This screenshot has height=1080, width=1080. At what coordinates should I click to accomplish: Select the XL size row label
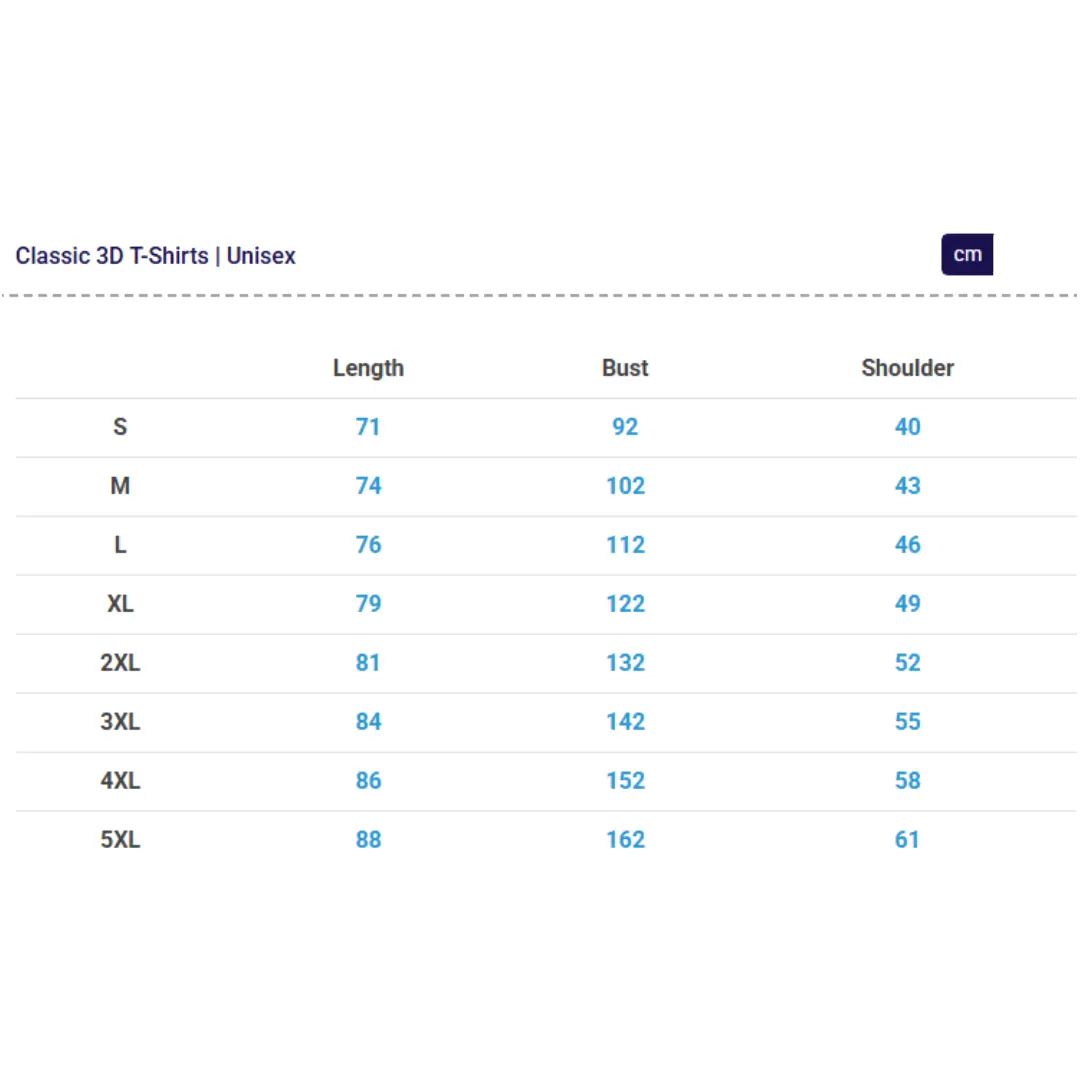[x=120, y=604]
